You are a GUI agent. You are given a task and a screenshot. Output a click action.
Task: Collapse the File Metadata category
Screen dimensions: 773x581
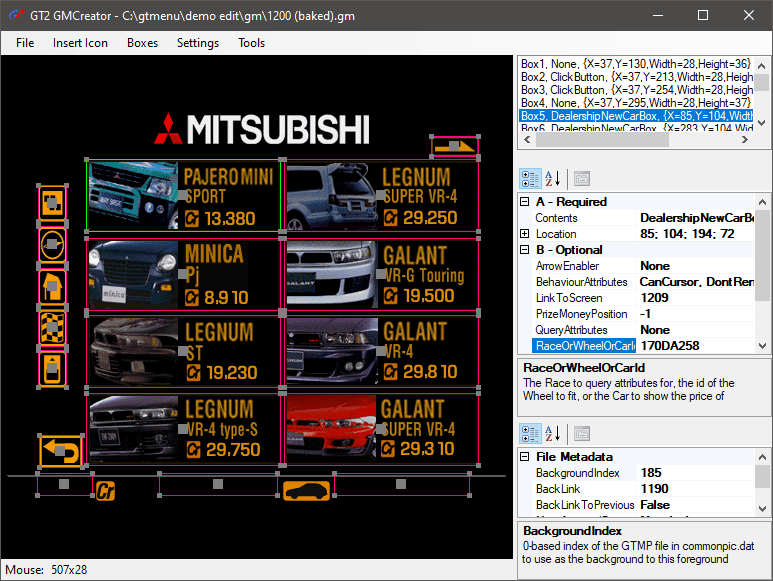pyautogui.click(x=525, y=457)
